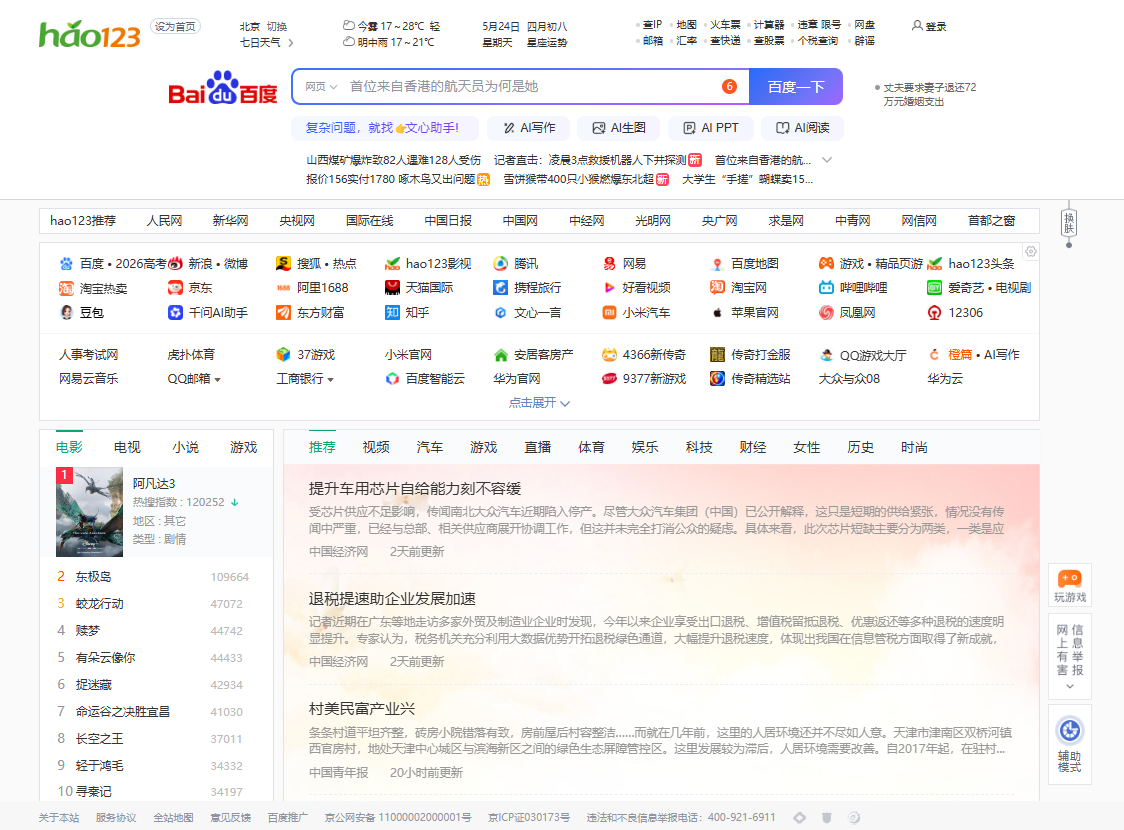Screen dimensions: 1124x830
Task: Open 七日天气 forecast arrow
Action: 290,43
